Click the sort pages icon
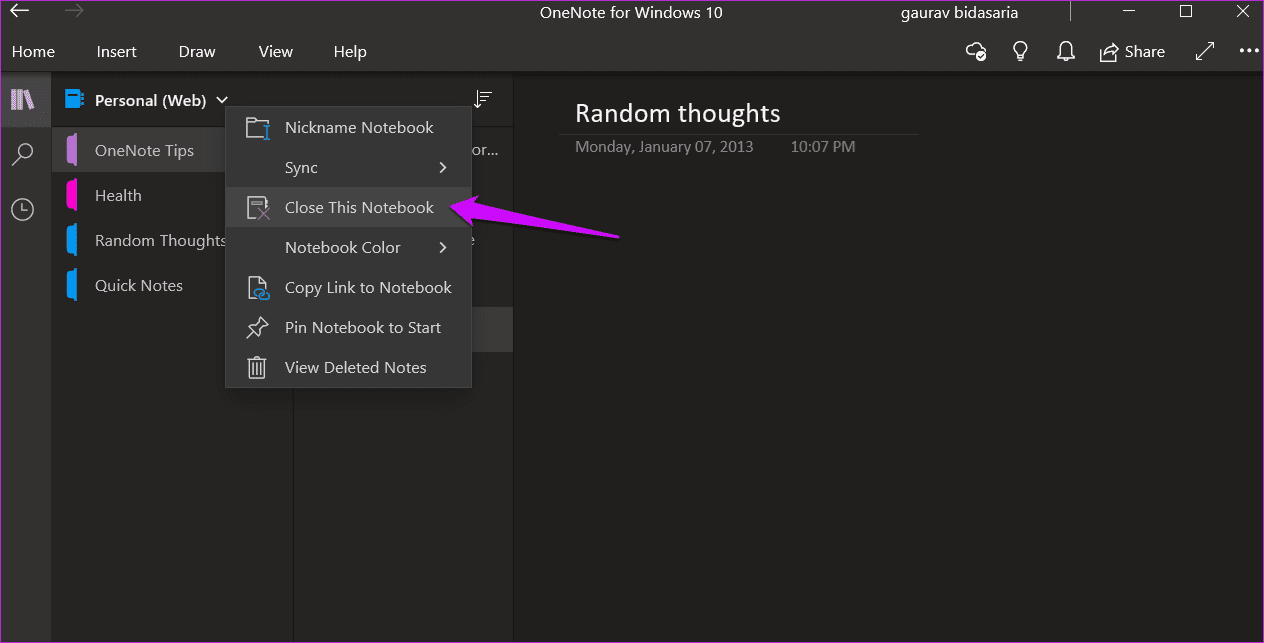The width and height of the screenshot is (1264, 643). point(483,99)
